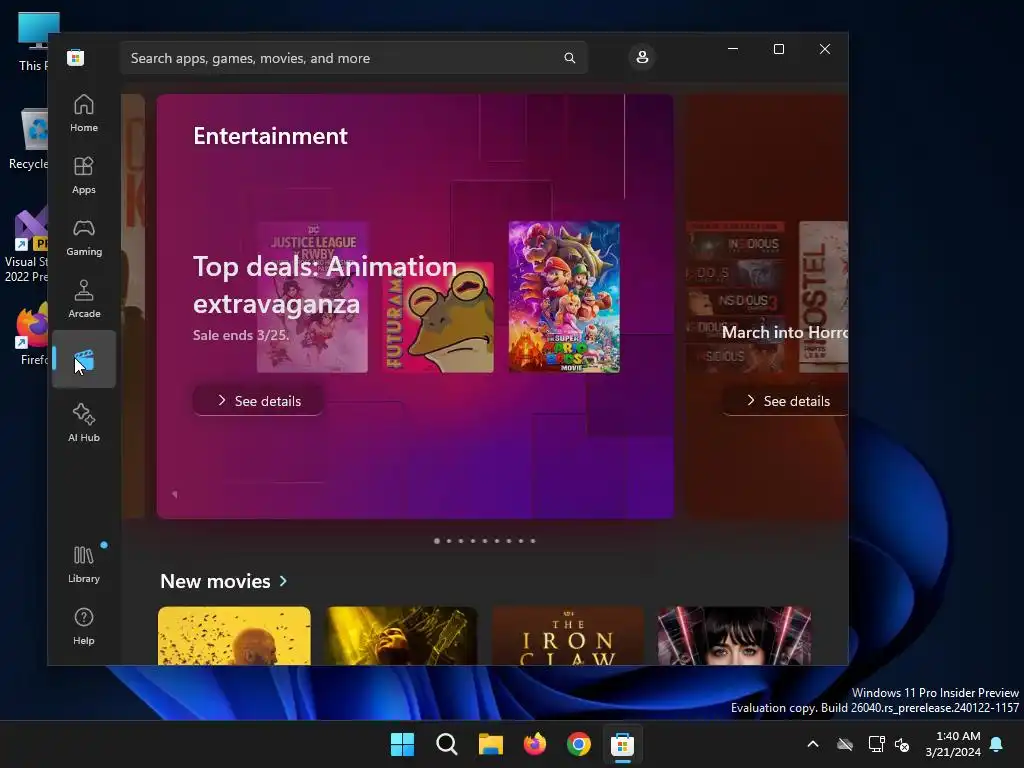Open File Explorer from the taskbar
This screenshot has height=768, width=1024.
[x=490, y=744]
